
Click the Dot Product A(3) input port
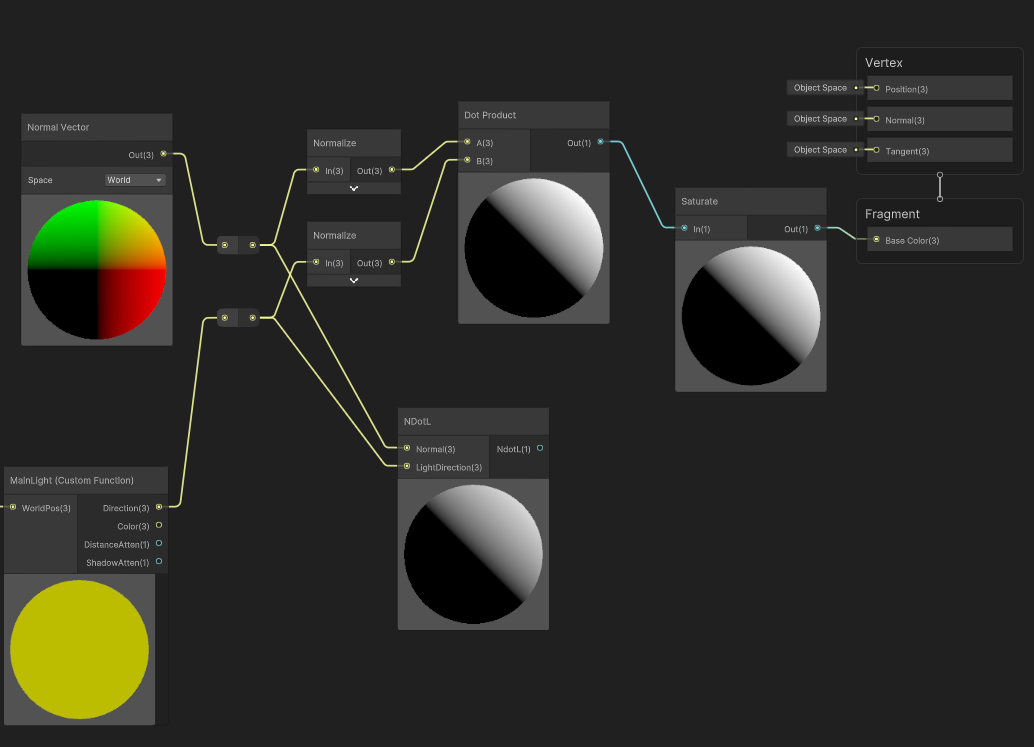(465, 142)
